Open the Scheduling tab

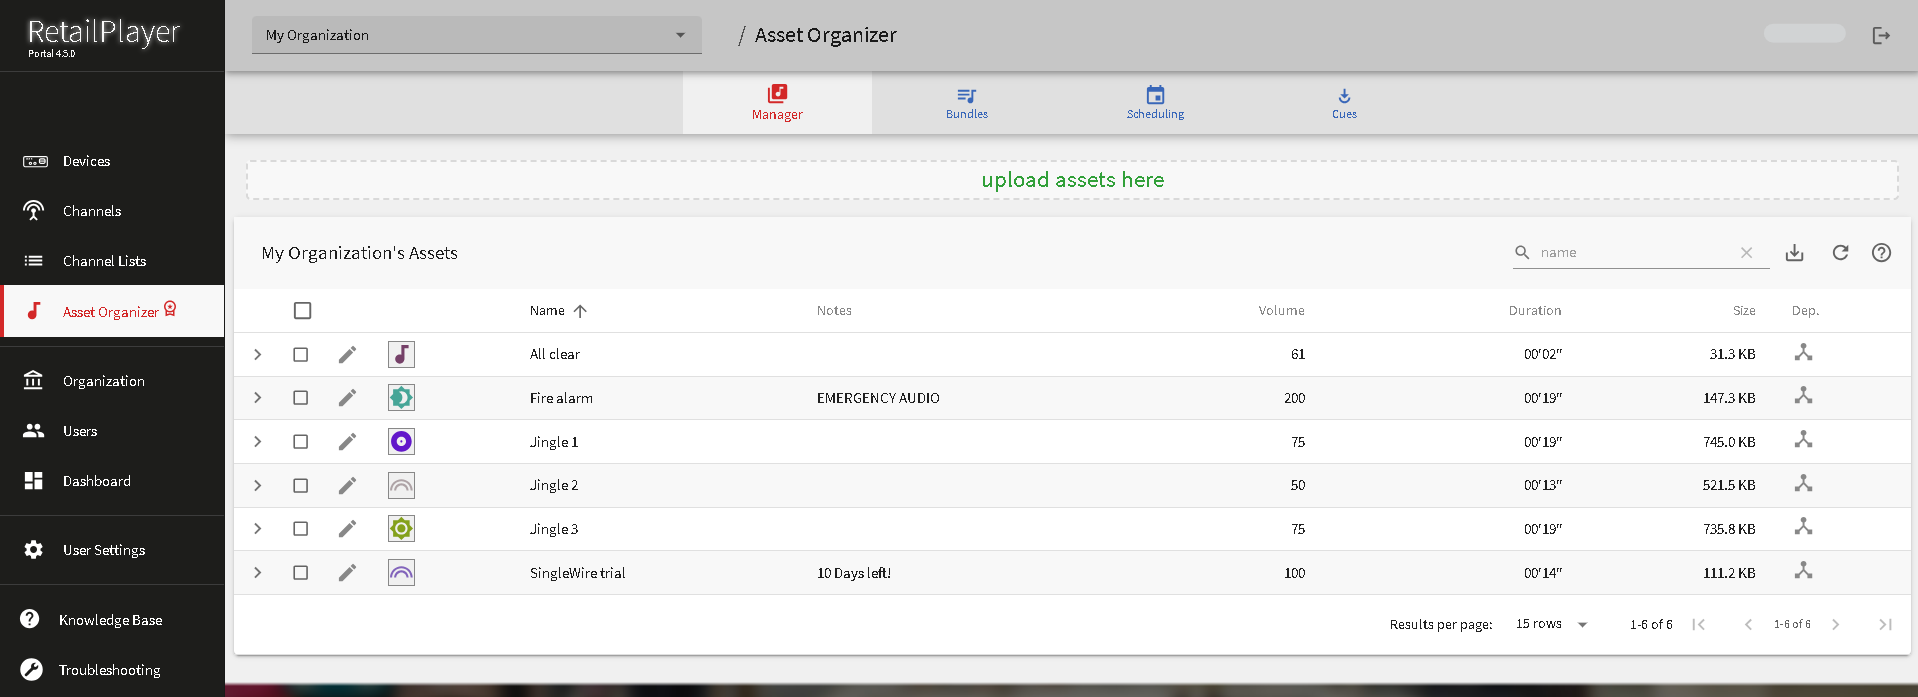(x=1155, y=102)
